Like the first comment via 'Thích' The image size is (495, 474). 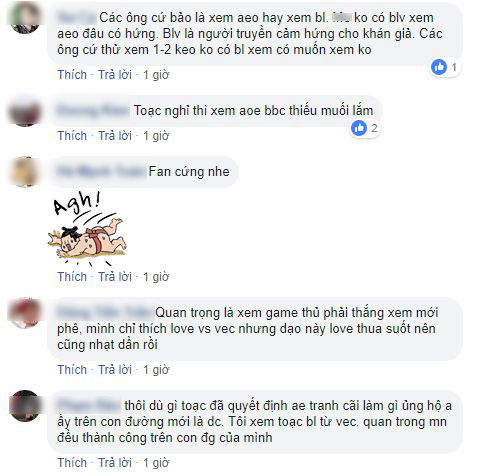point(72,75)
